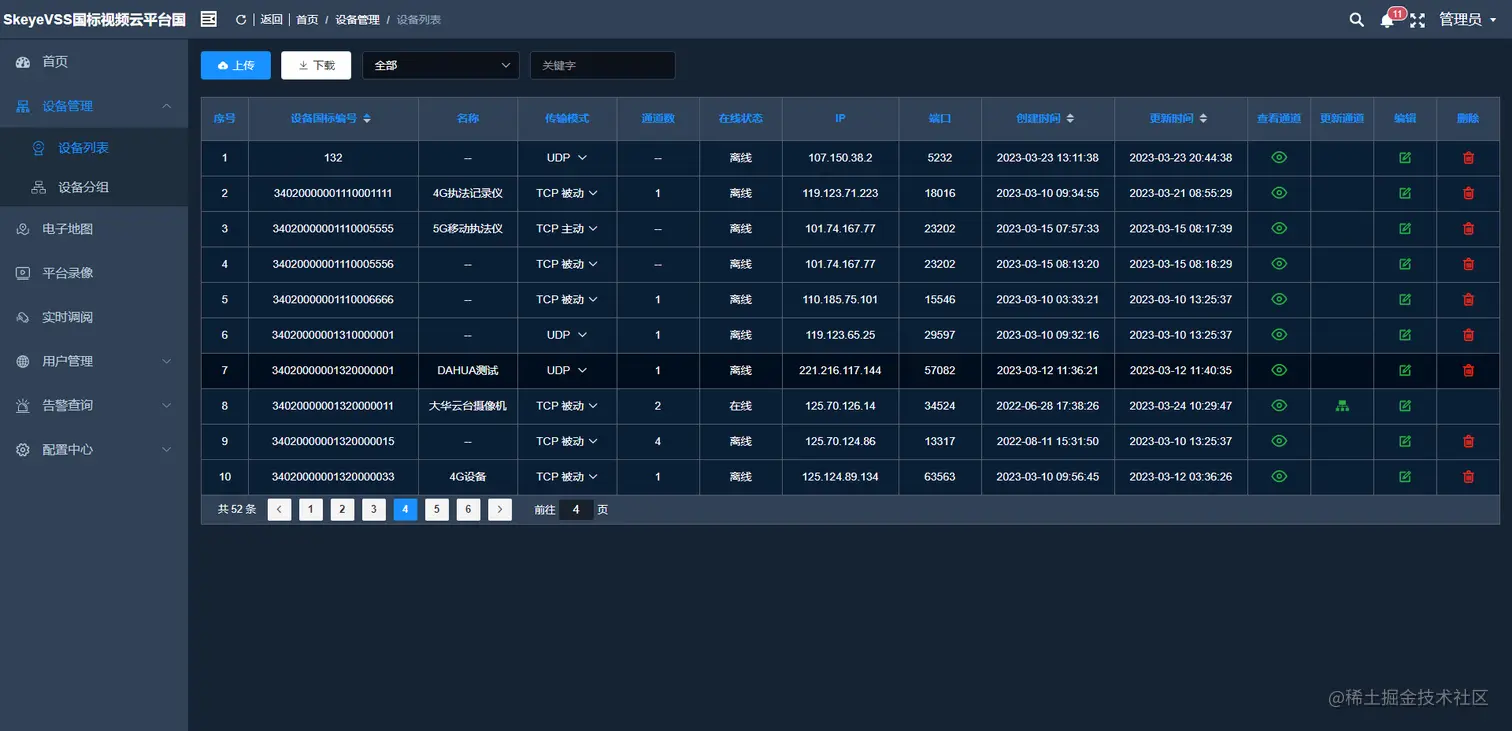Open 电子地图 in the sidebar
Screen dimensions: 1512x731
[94, 229]
